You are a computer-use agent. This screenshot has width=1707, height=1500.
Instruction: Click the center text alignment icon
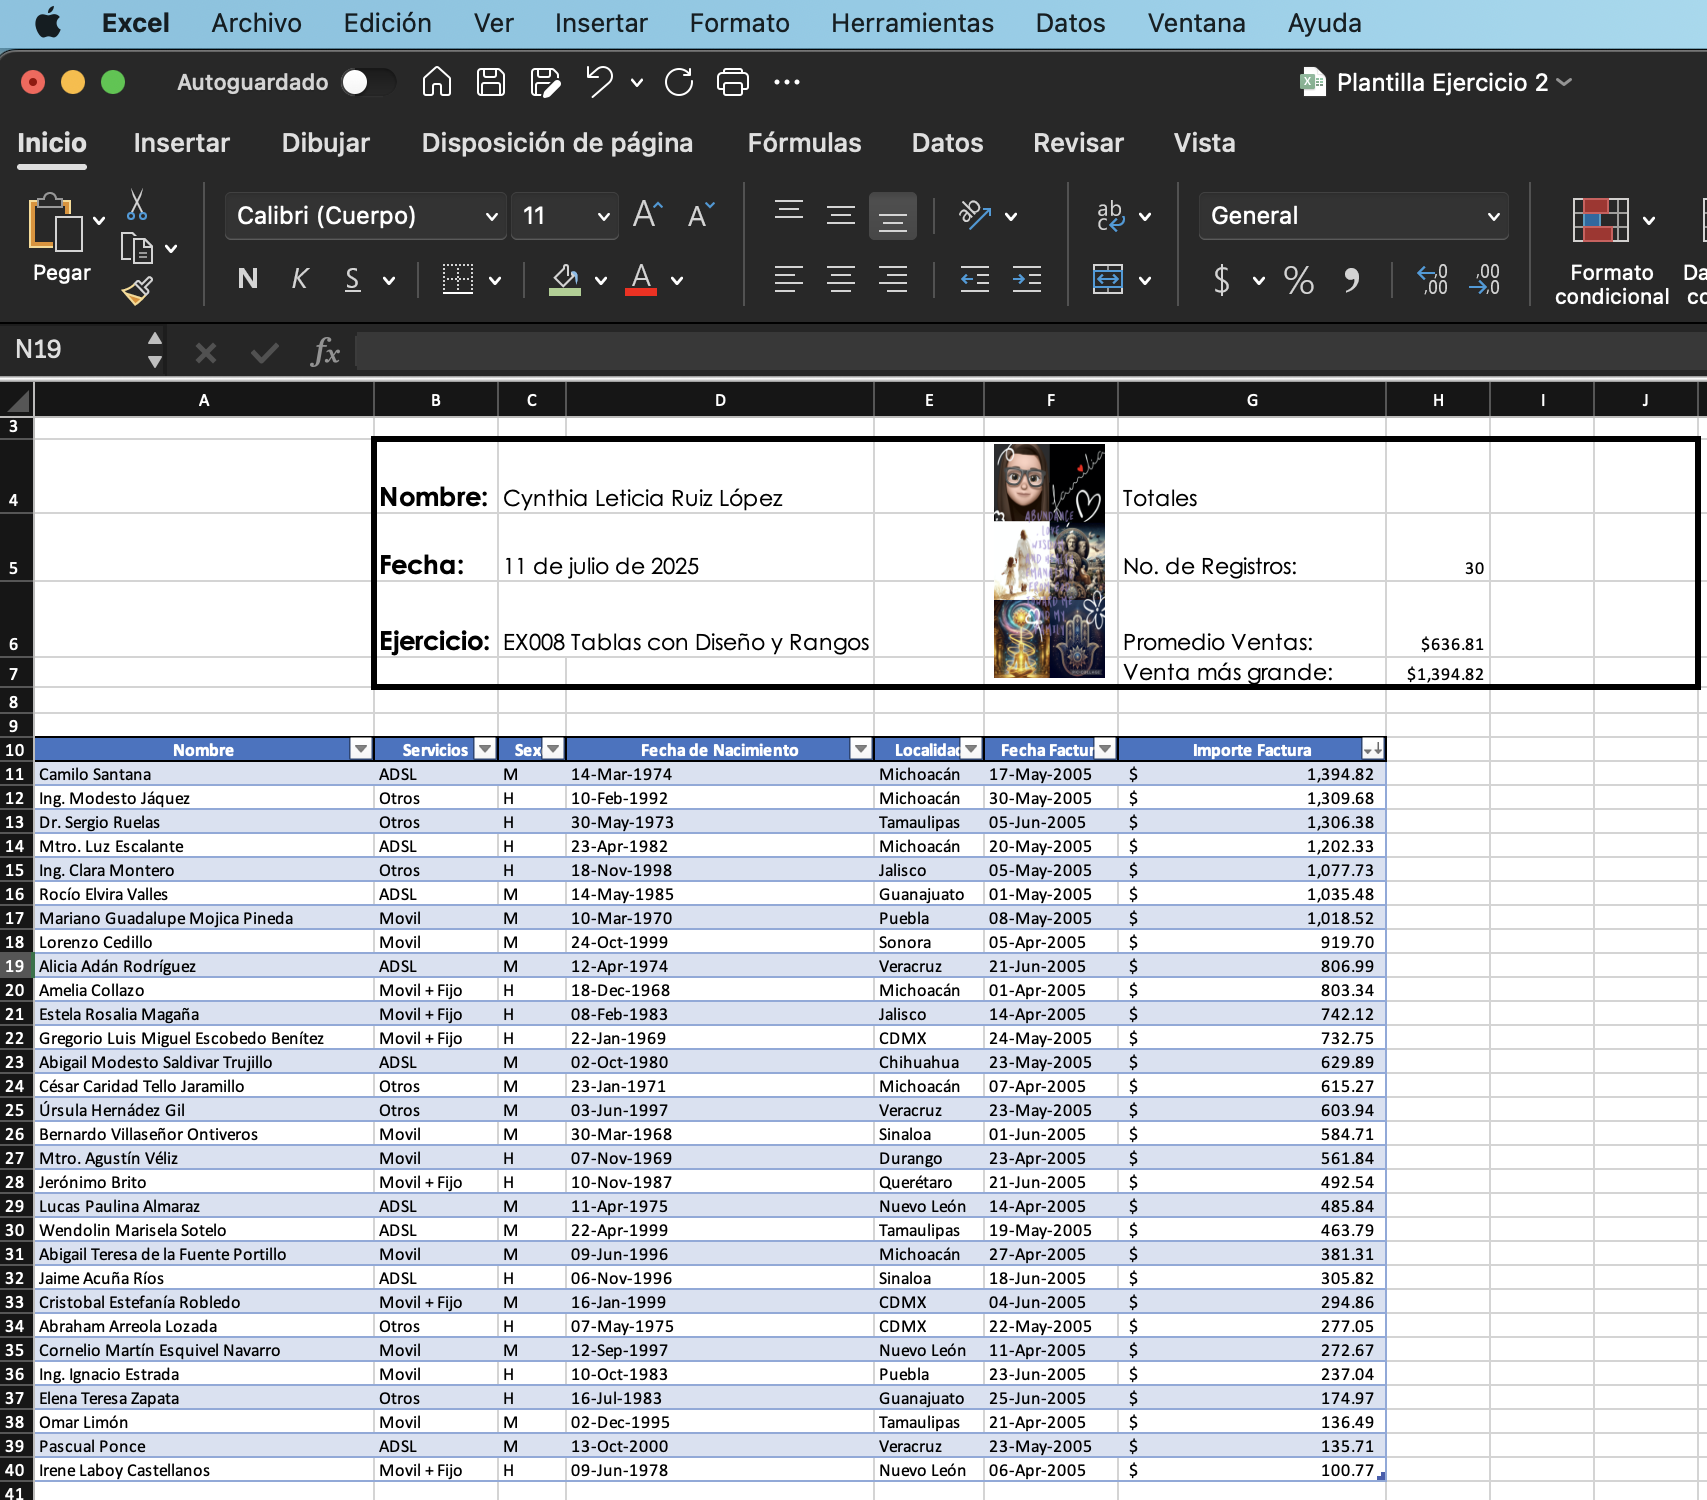840,279
